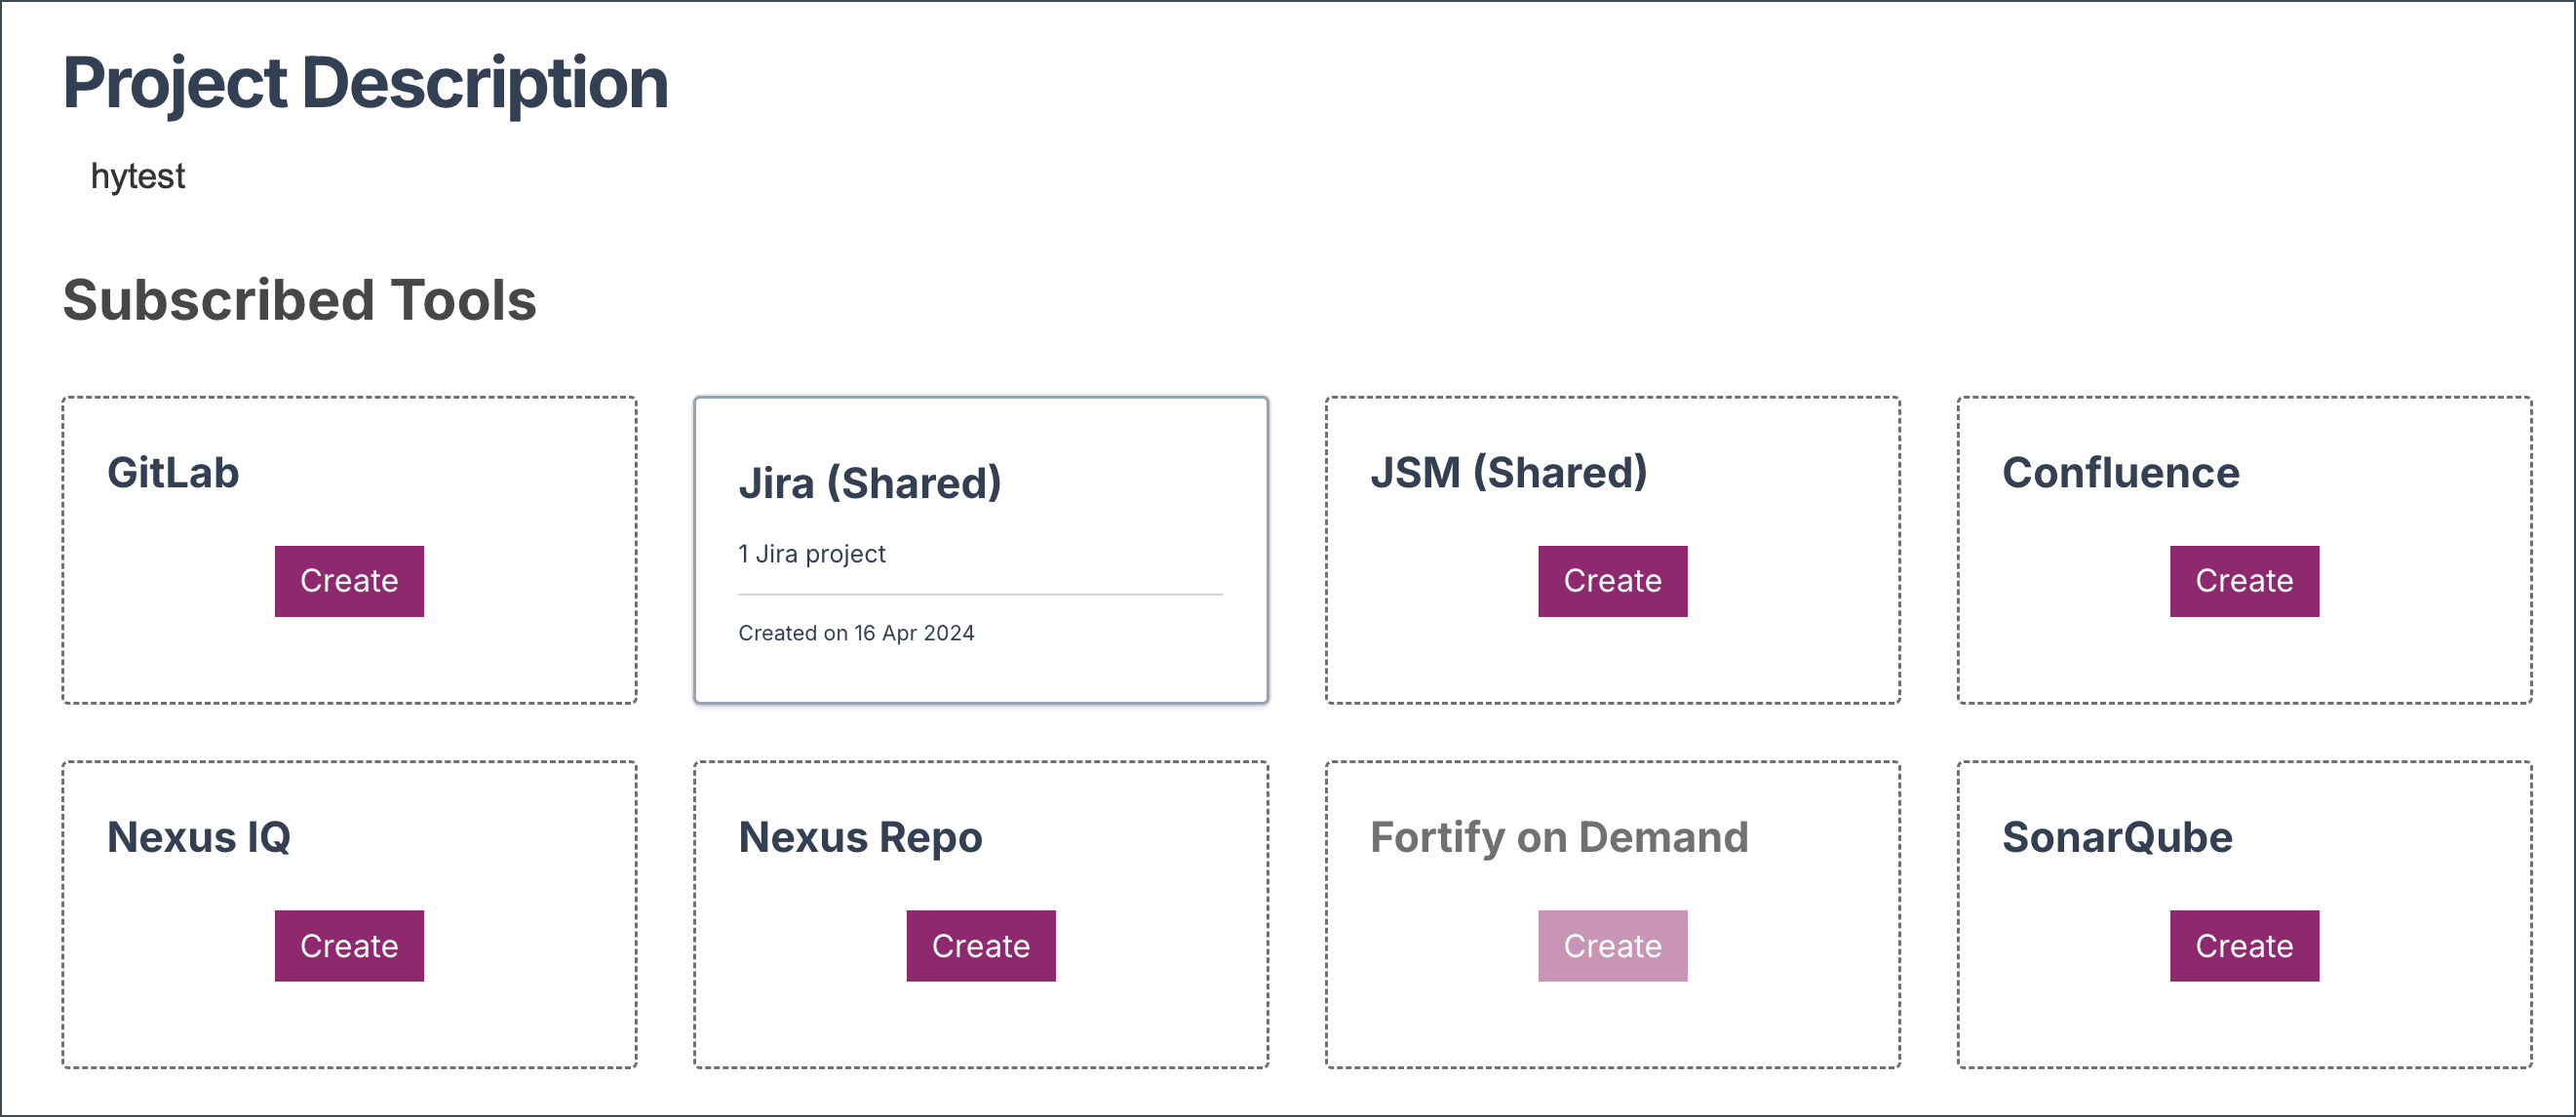Viewport: 2576px width, 1117px height.
Task: Click the Subscribed Tools section heading
Action: pyautogui.click(x=299, y=300)
